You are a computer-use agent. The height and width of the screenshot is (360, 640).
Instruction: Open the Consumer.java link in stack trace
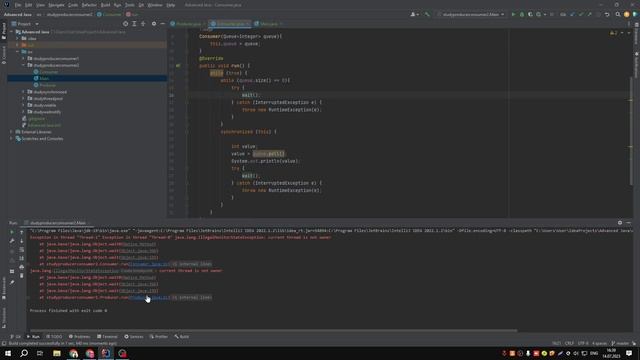tap(148, 264)
